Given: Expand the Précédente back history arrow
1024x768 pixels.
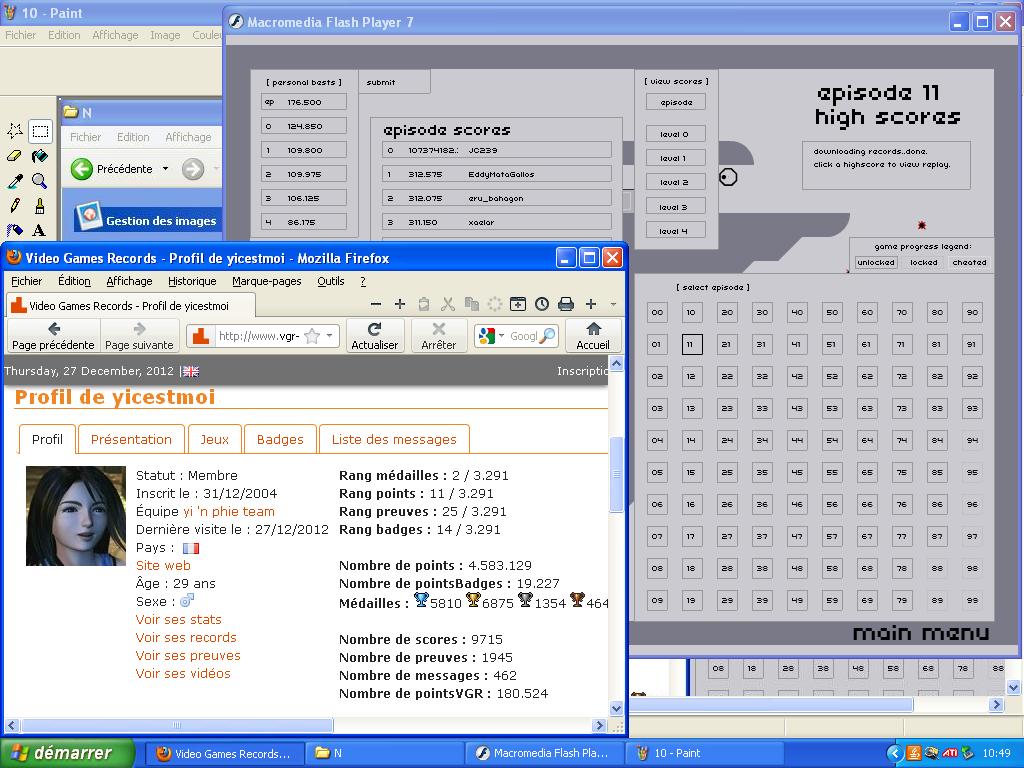Looking at the screenshot, I should pyautogui.click(x=165, y=169).
